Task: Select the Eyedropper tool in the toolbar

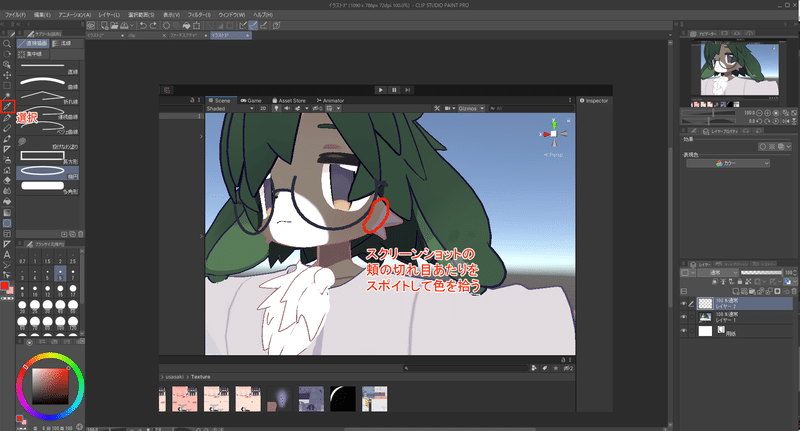Action: pos(7,107)
